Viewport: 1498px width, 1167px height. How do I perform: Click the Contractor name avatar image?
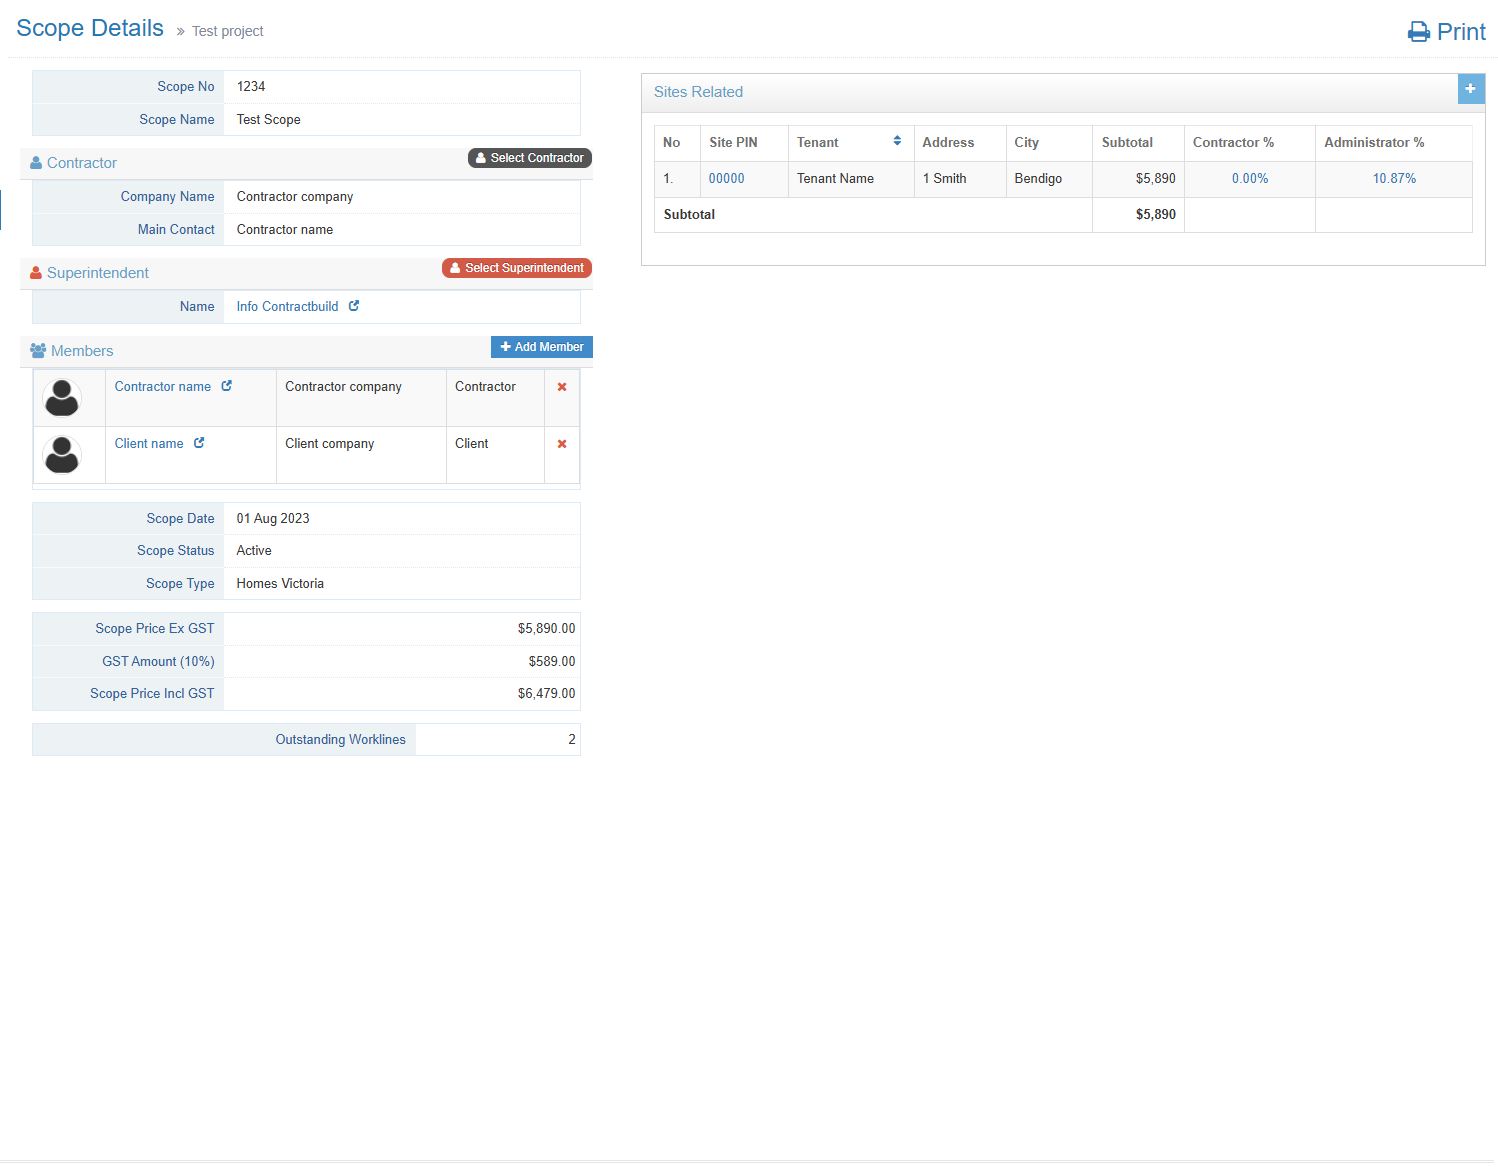[62, 398]
